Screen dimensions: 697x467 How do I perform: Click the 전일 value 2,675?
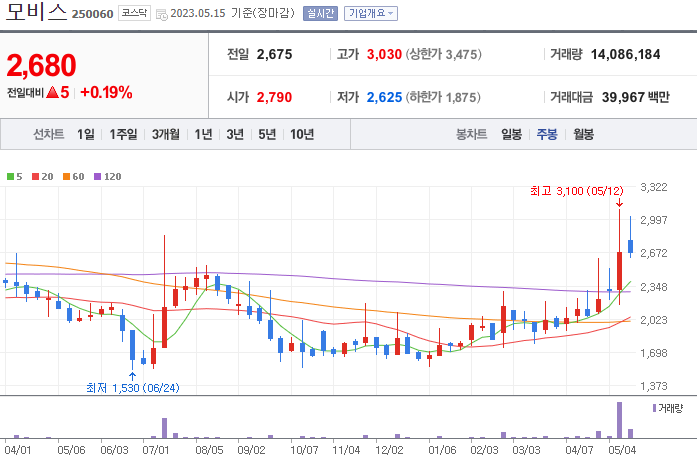pyautogui.click(x=274, y=54)
